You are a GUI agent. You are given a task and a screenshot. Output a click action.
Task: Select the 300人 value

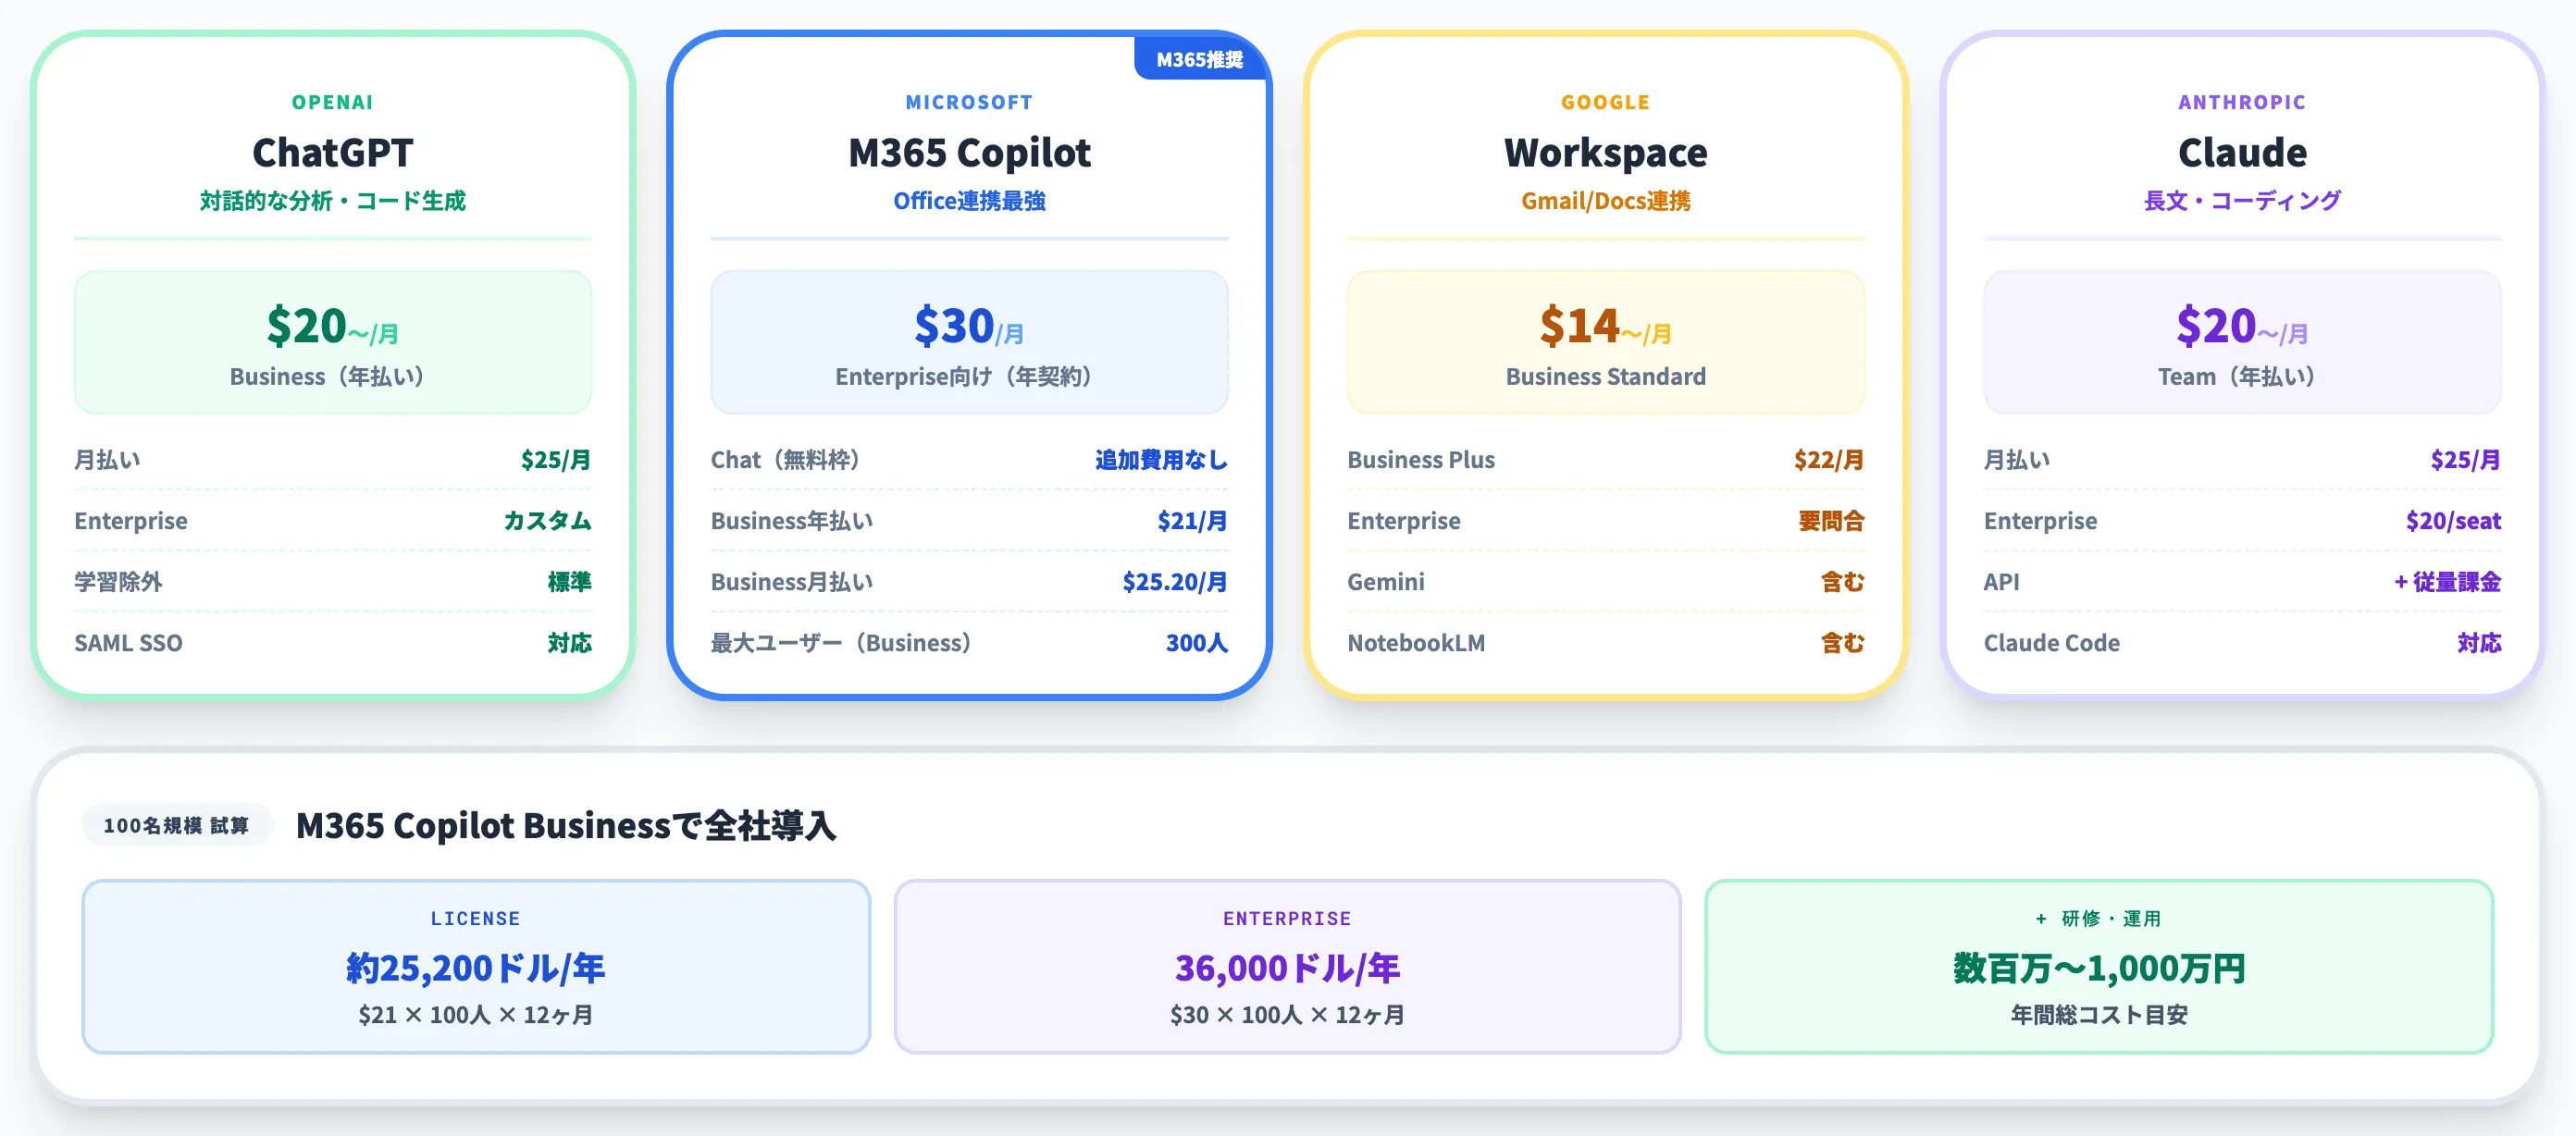coord(1197,643)
